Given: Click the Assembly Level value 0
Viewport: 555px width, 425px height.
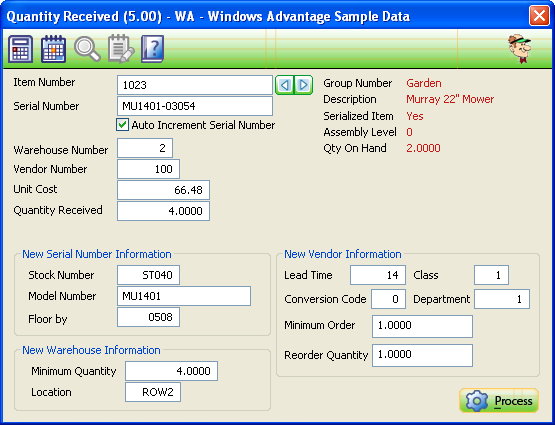Looking at the screenshot, I should [409, 132].
